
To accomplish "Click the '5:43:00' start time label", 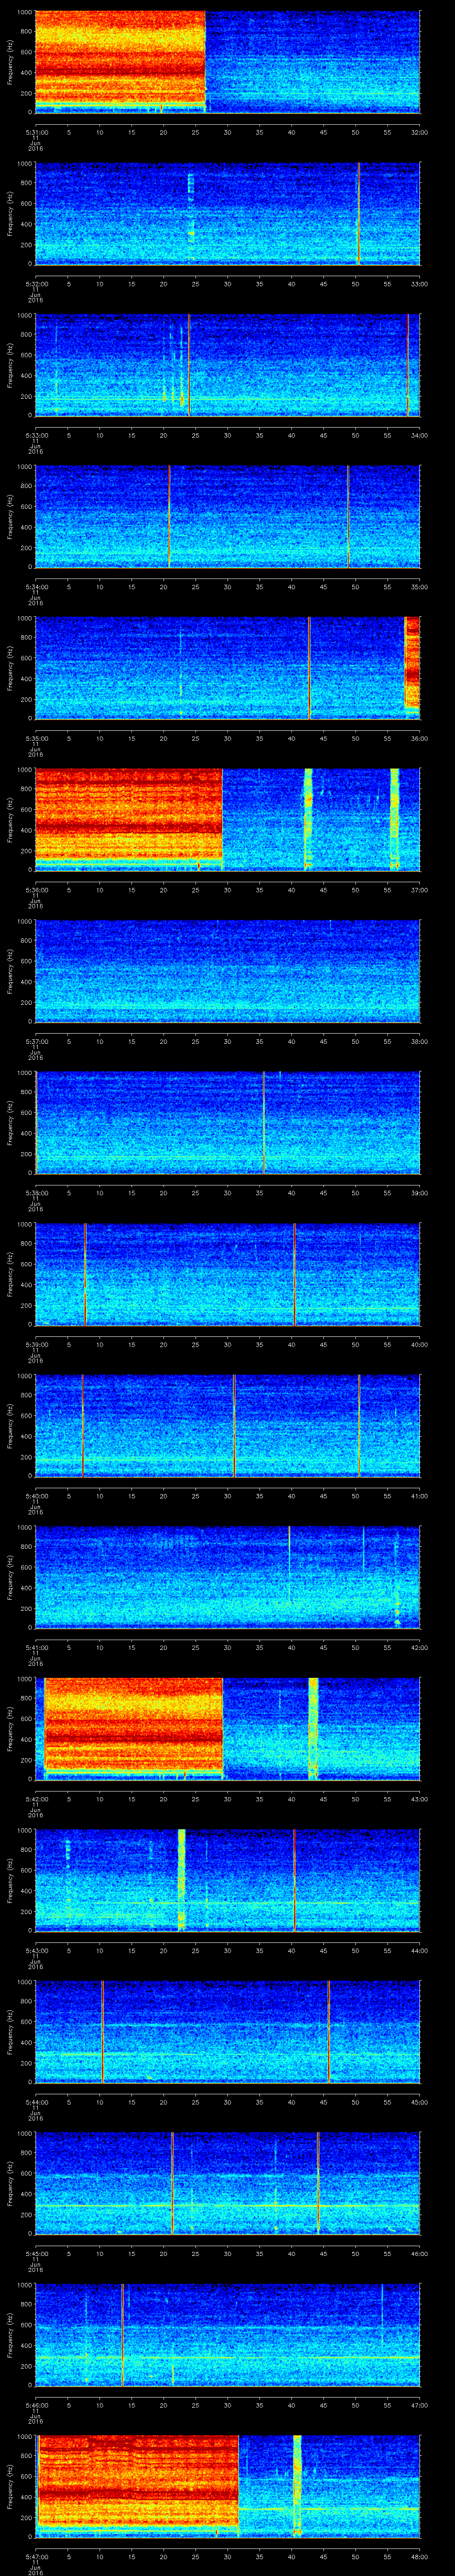I will 36,1950.
